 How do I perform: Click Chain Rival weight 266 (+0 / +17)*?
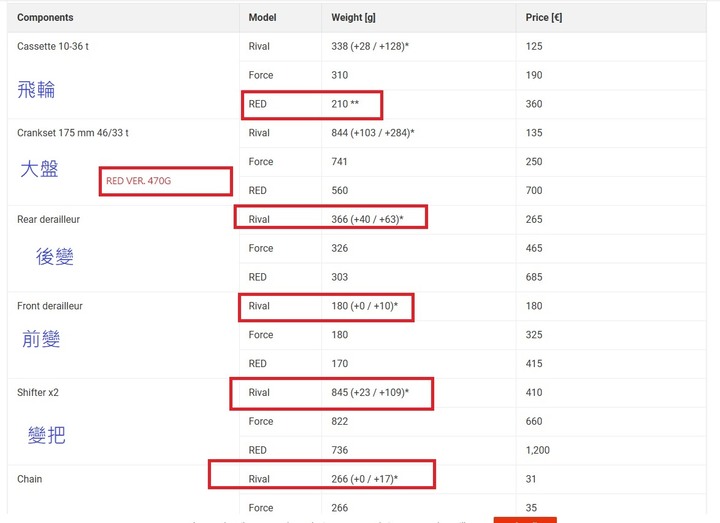tap(364, 479)
